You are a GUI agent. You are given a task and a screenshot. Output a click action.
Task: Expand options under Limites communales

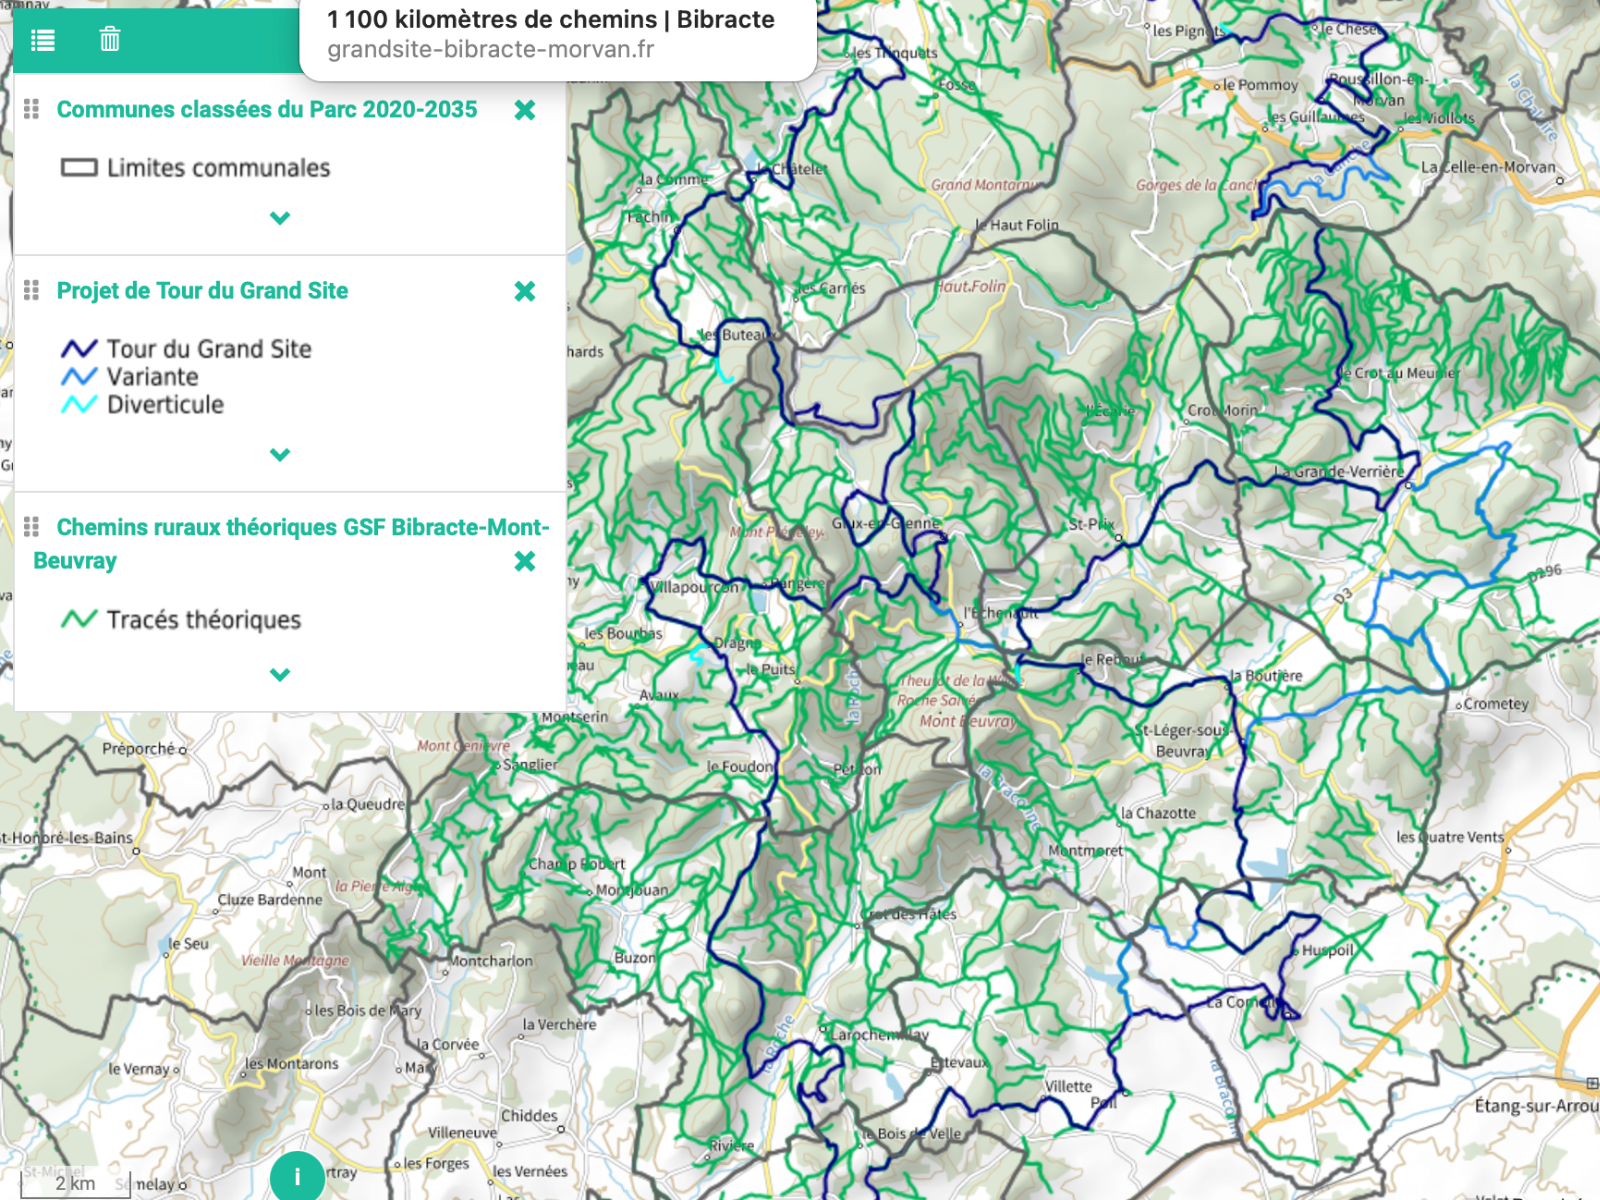click(x=280, y=218)
